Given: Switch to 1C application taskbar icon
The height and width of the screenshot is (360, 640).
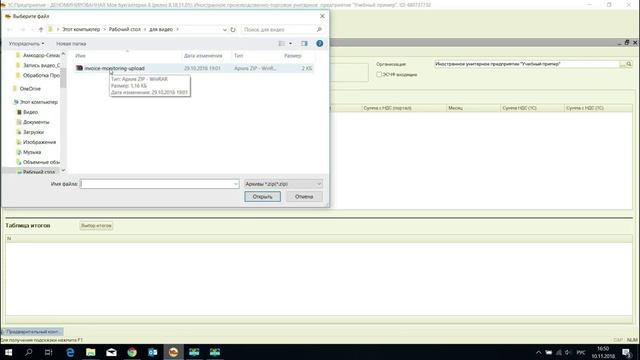Looking at the screenshot, I should point(173,352).
